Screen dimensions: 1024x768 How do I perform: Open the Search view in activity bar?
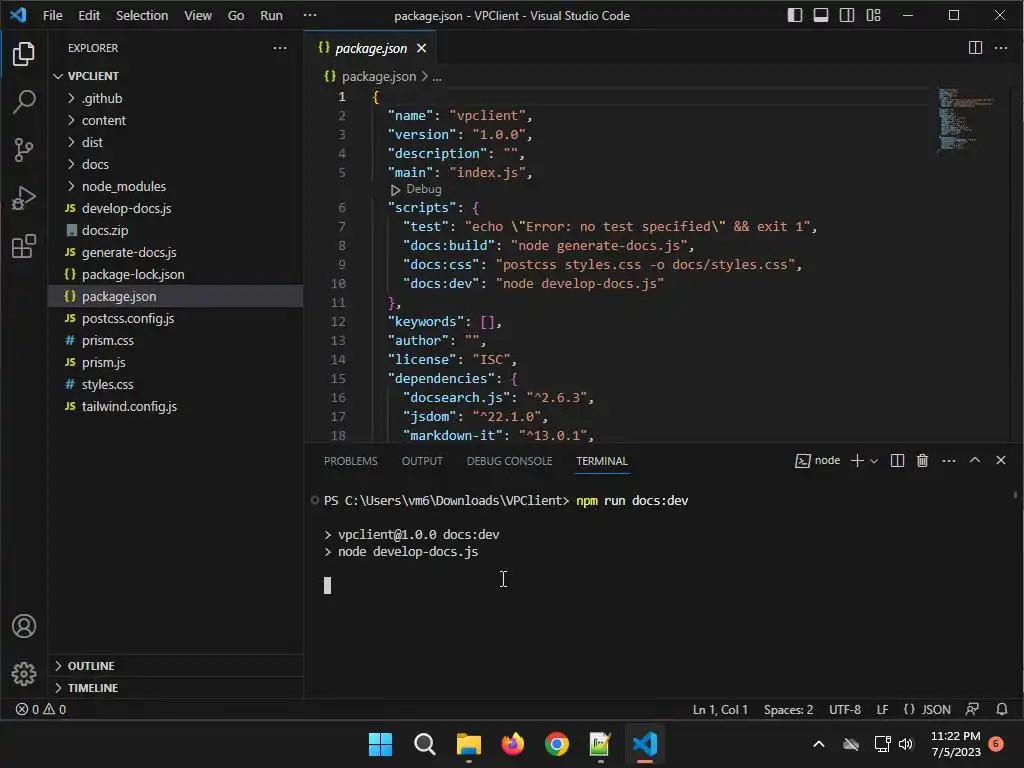[x=24, y=101]
